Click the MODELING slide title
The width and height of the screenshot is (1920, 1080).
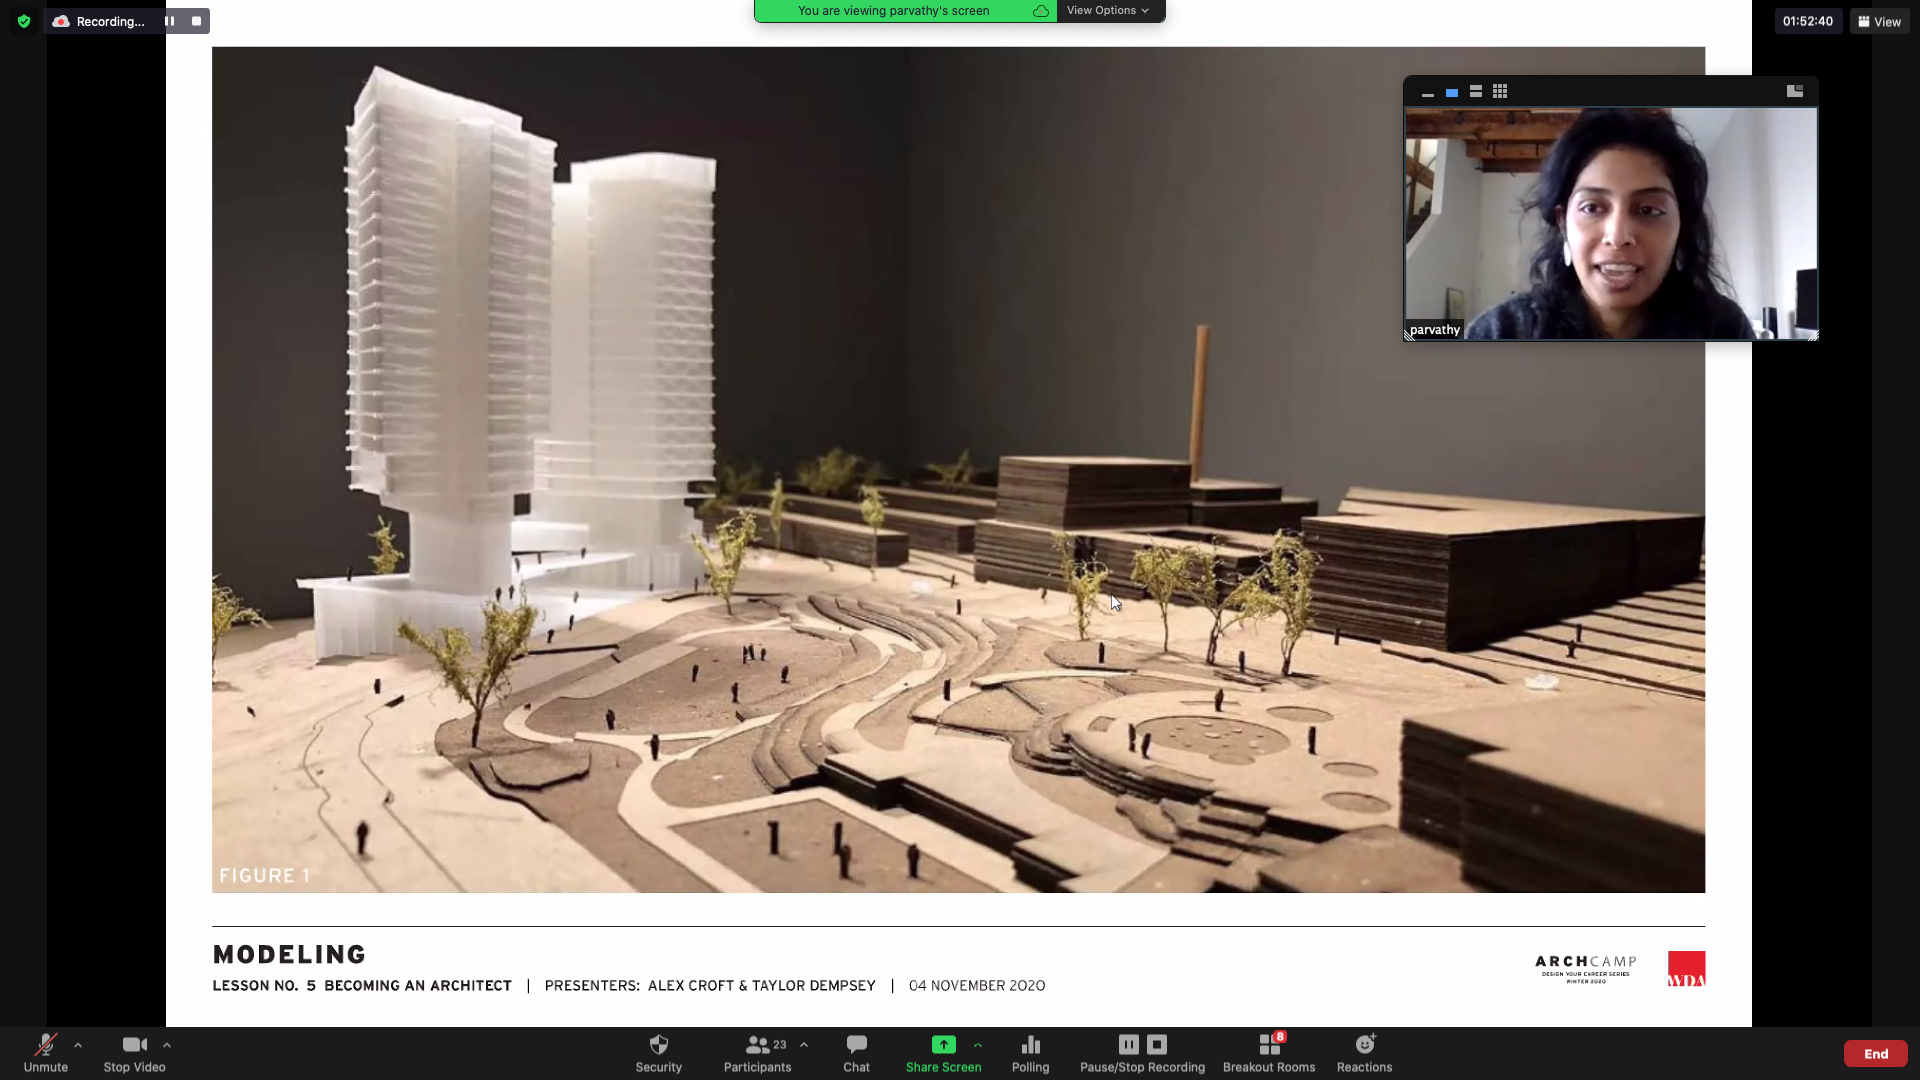[x=289, y=955]
